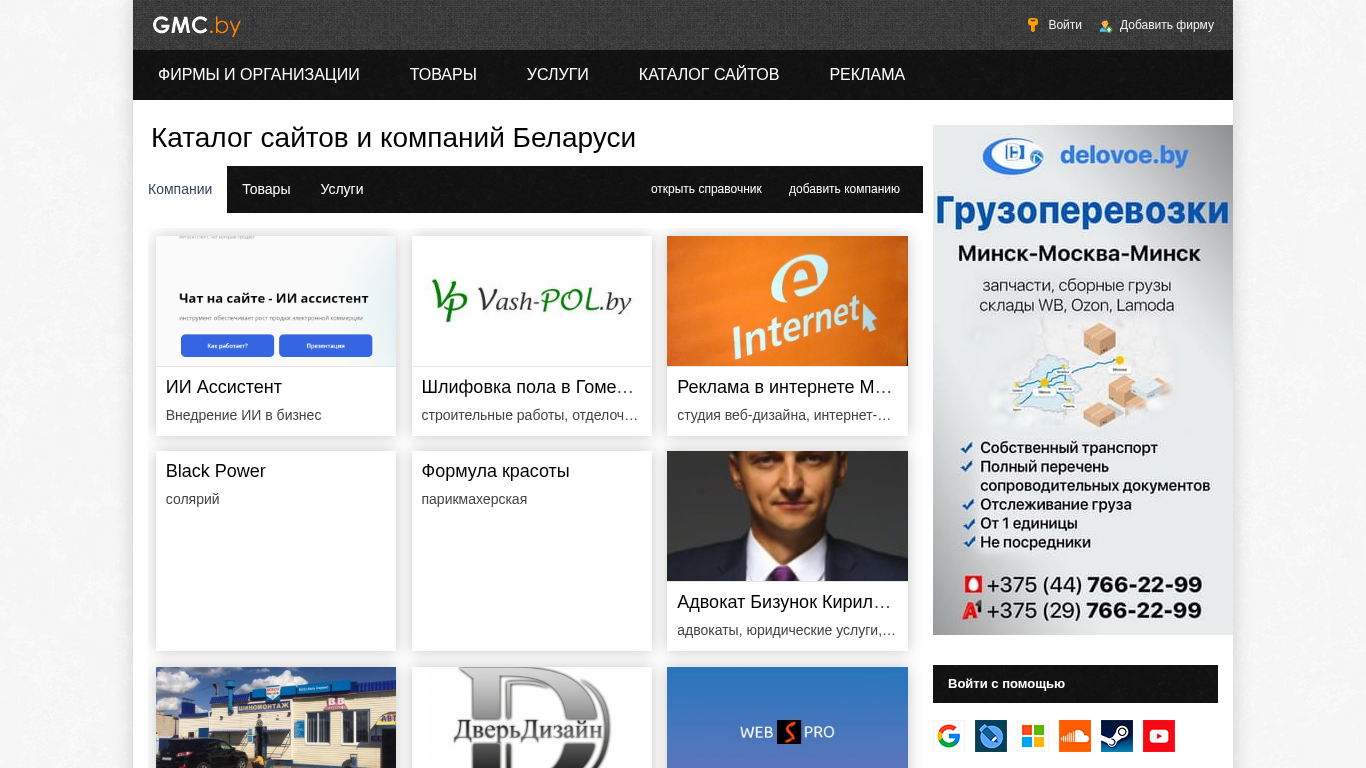This screenshot has height=768, width=1366.
Task: Open the Vash-POL.by logo thumbnail
Action: pos(532,301)
